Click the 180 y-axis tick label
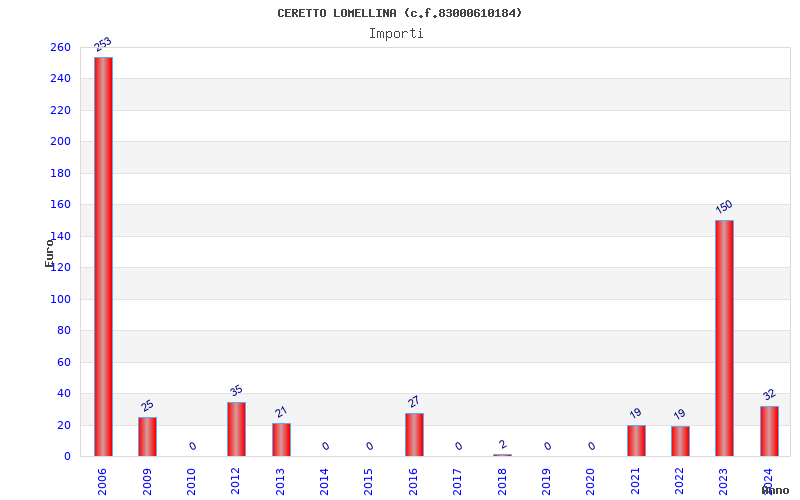Viewport: 800px width, 500px height. (x=60, y=173)
